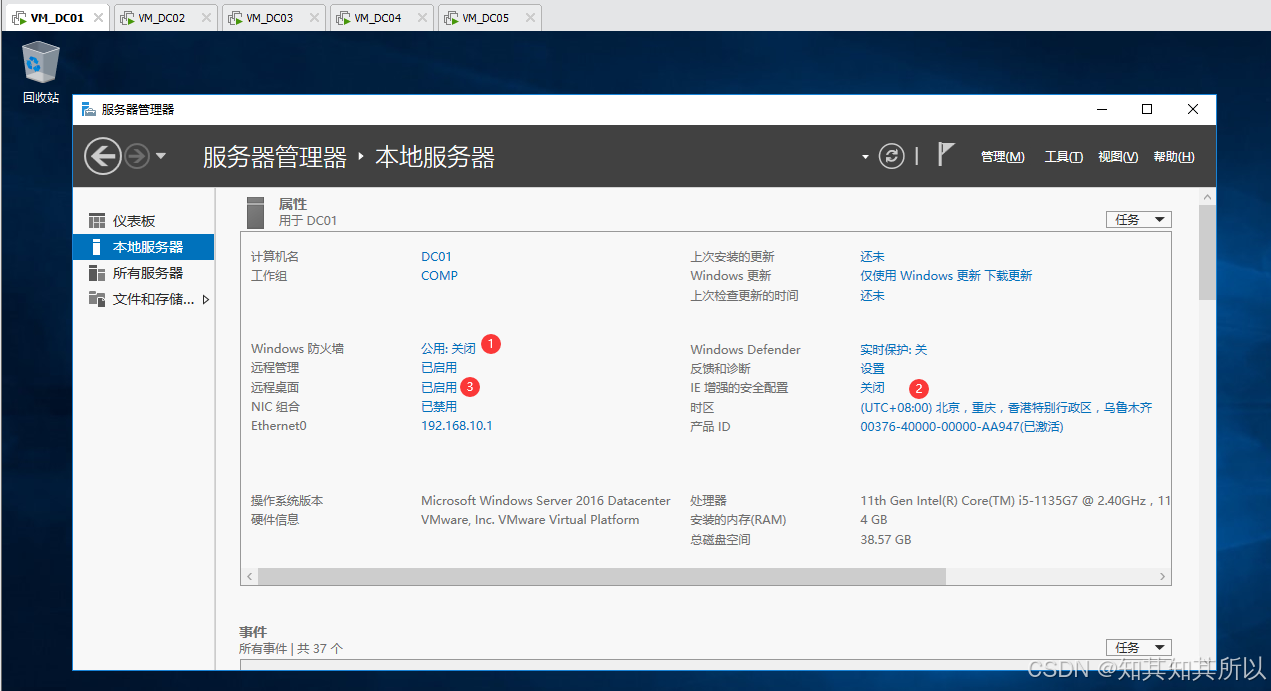Select 本地服务器 in the sidebar
The image size is (1271, 691).
(144, 247)
